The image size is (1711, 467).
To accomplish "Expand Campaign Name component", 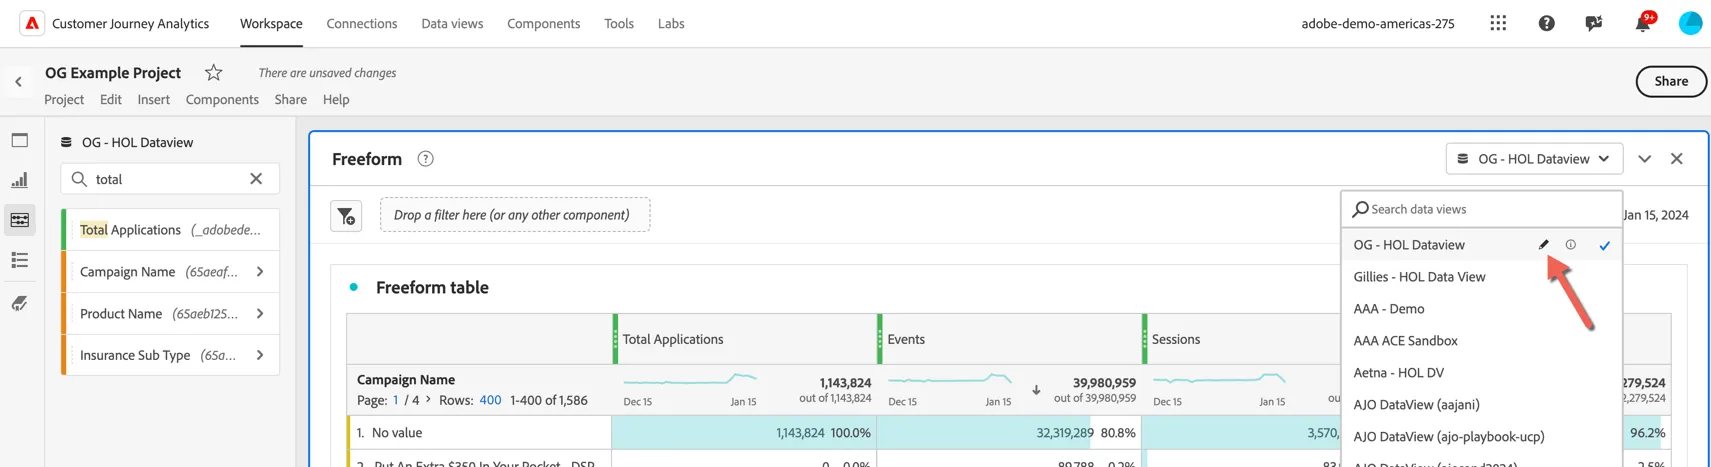I will pyautogui.click(x=260, y=272).
